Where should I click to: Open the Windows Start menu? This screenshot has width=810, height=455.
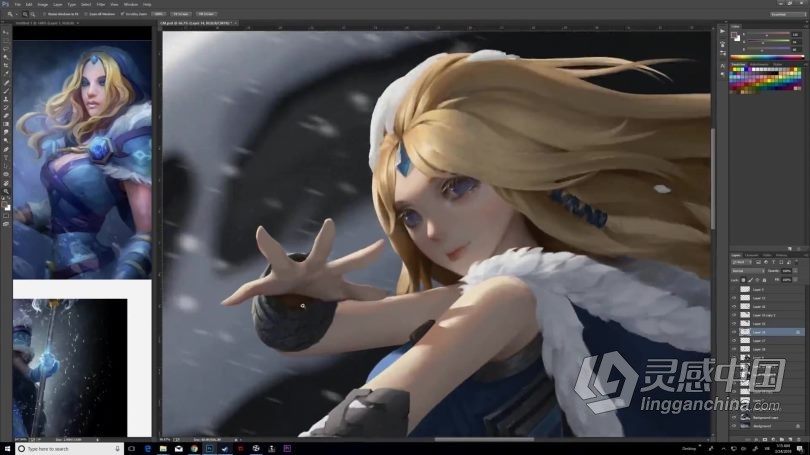(x=7, y=449)
